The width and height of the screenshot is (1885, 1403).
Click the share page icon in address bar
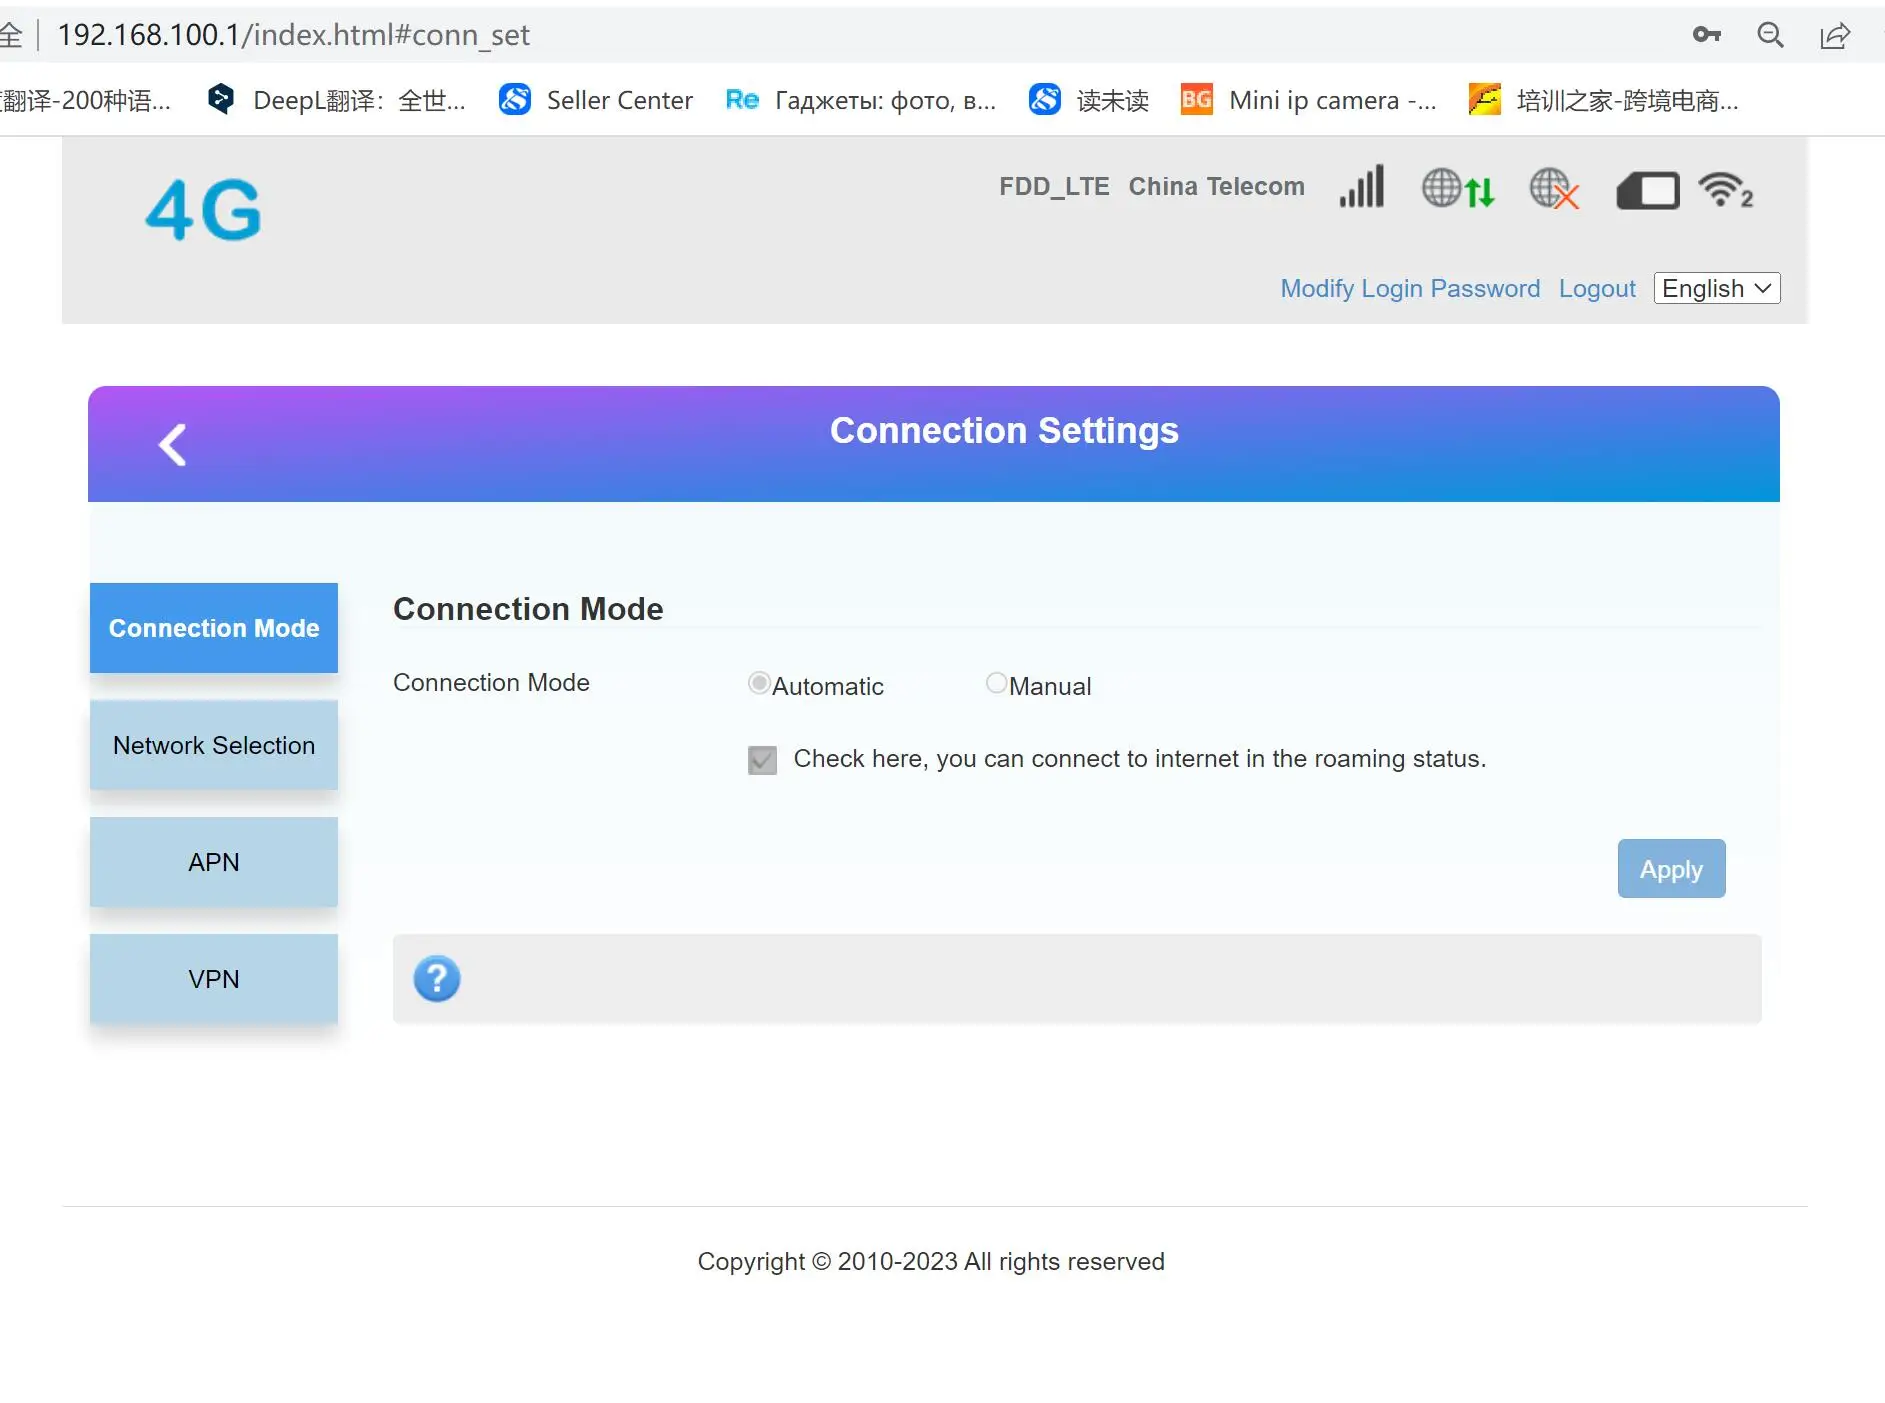1835,36
